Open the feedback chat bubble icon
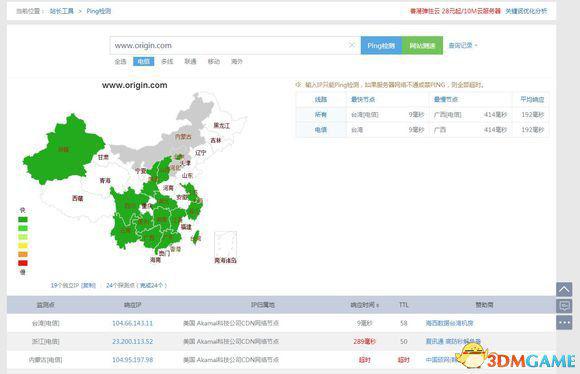 click(564, 306)
